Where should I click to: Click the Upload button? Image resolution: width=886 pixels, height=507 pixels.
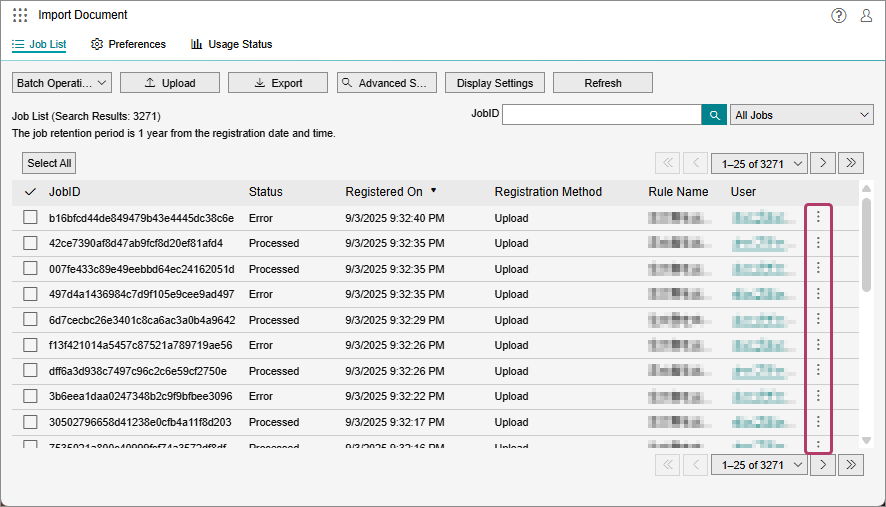(x=170, y=83)
